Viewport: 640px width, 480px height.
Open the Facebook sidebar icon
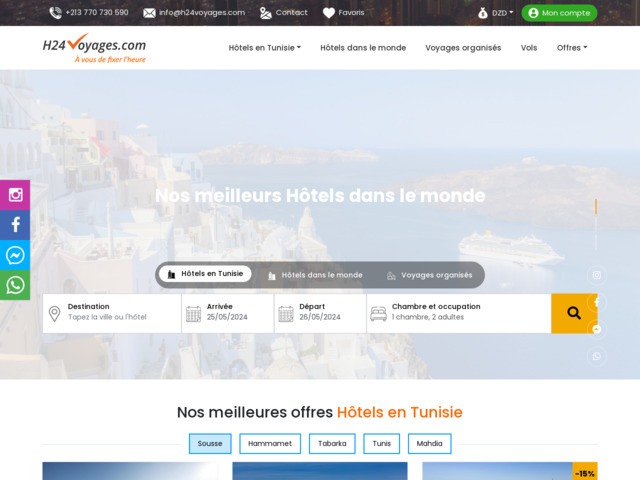point(15,225)
